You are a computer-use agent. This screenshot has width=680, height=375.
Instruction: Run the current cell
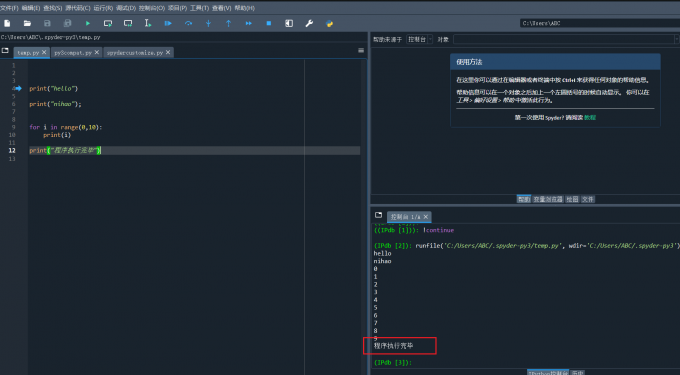coord(108,23)
